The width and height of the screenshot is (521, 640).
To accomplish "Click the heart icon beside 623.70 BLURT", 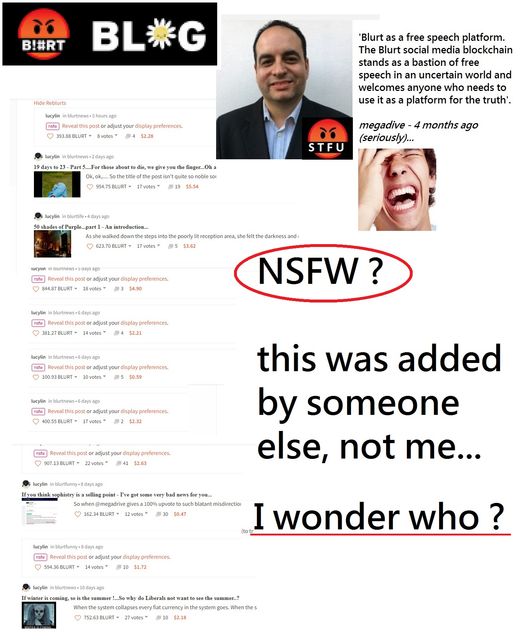I will pyautogui.click(x=90, y=247).
